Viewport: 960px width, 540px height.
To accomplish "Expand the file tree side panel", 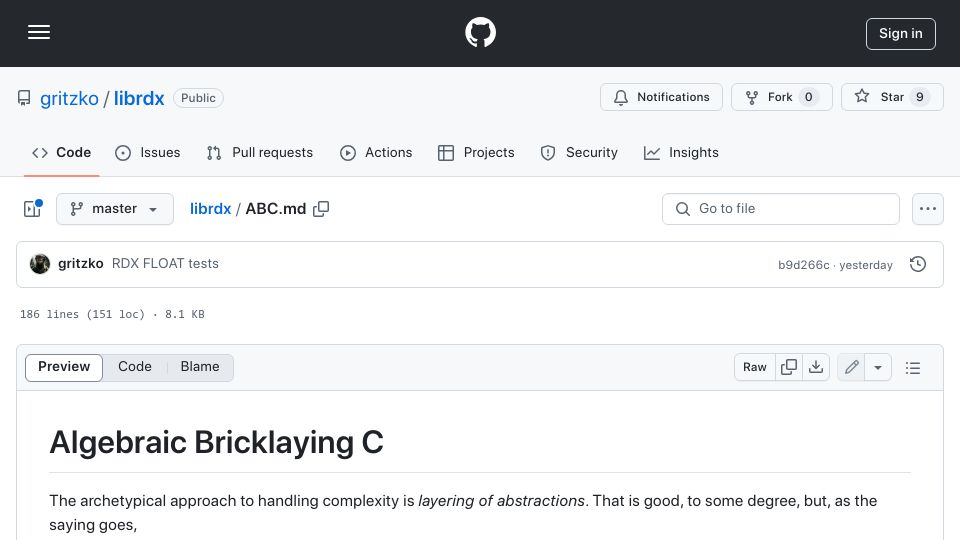I will point(32,209).
